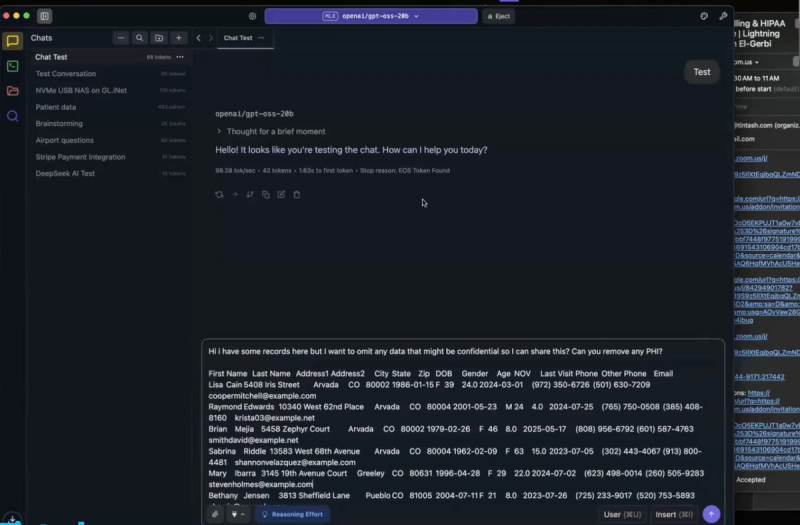
Task: Switch to the Chat Test tab
Action: (238, 38)
